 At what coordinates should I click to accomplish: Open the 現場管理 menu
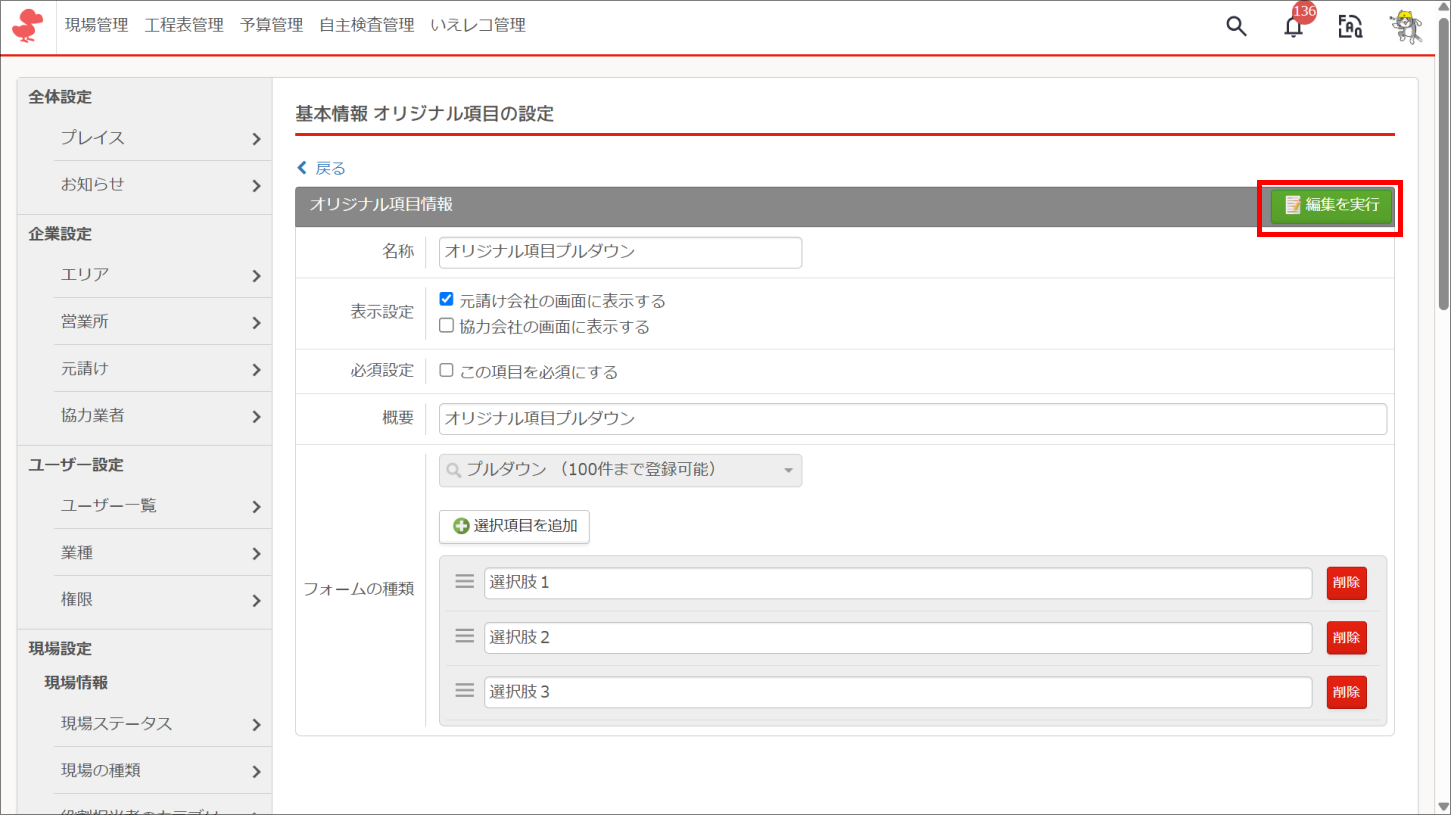(96, 26)
